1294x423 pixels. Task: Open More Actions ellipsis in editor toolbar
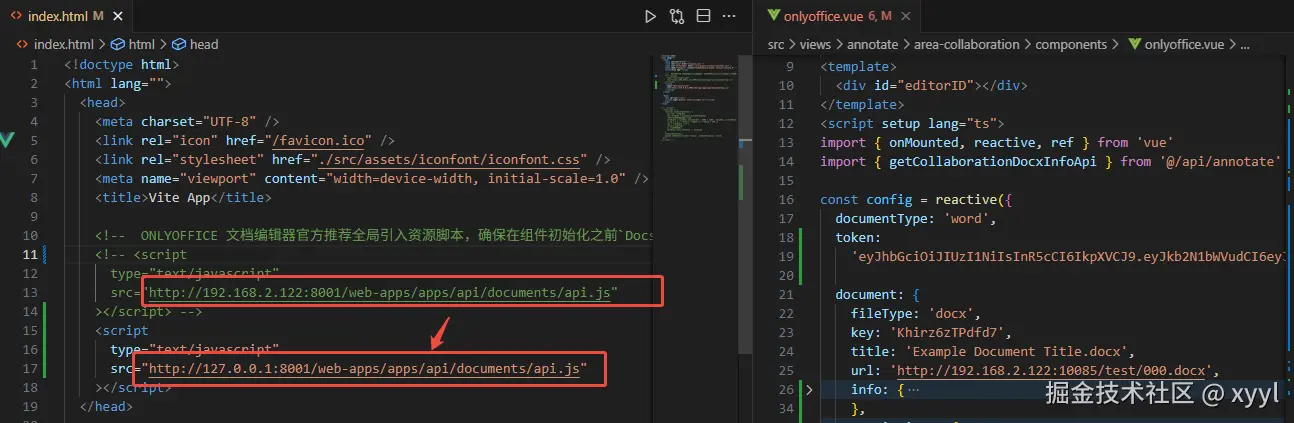729,16
